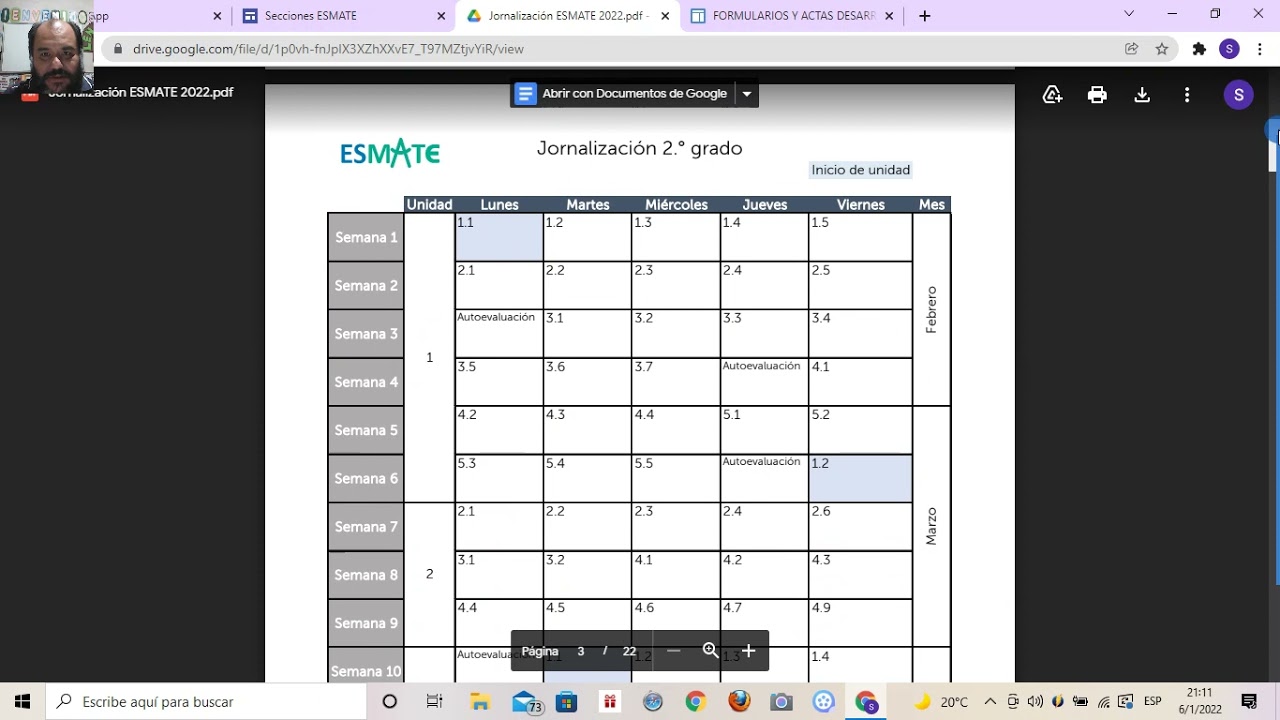The width and height of the screenshot is (1280, 720).
Task: Open the Mail app with 73 badge
Action: tap(526, 702)
